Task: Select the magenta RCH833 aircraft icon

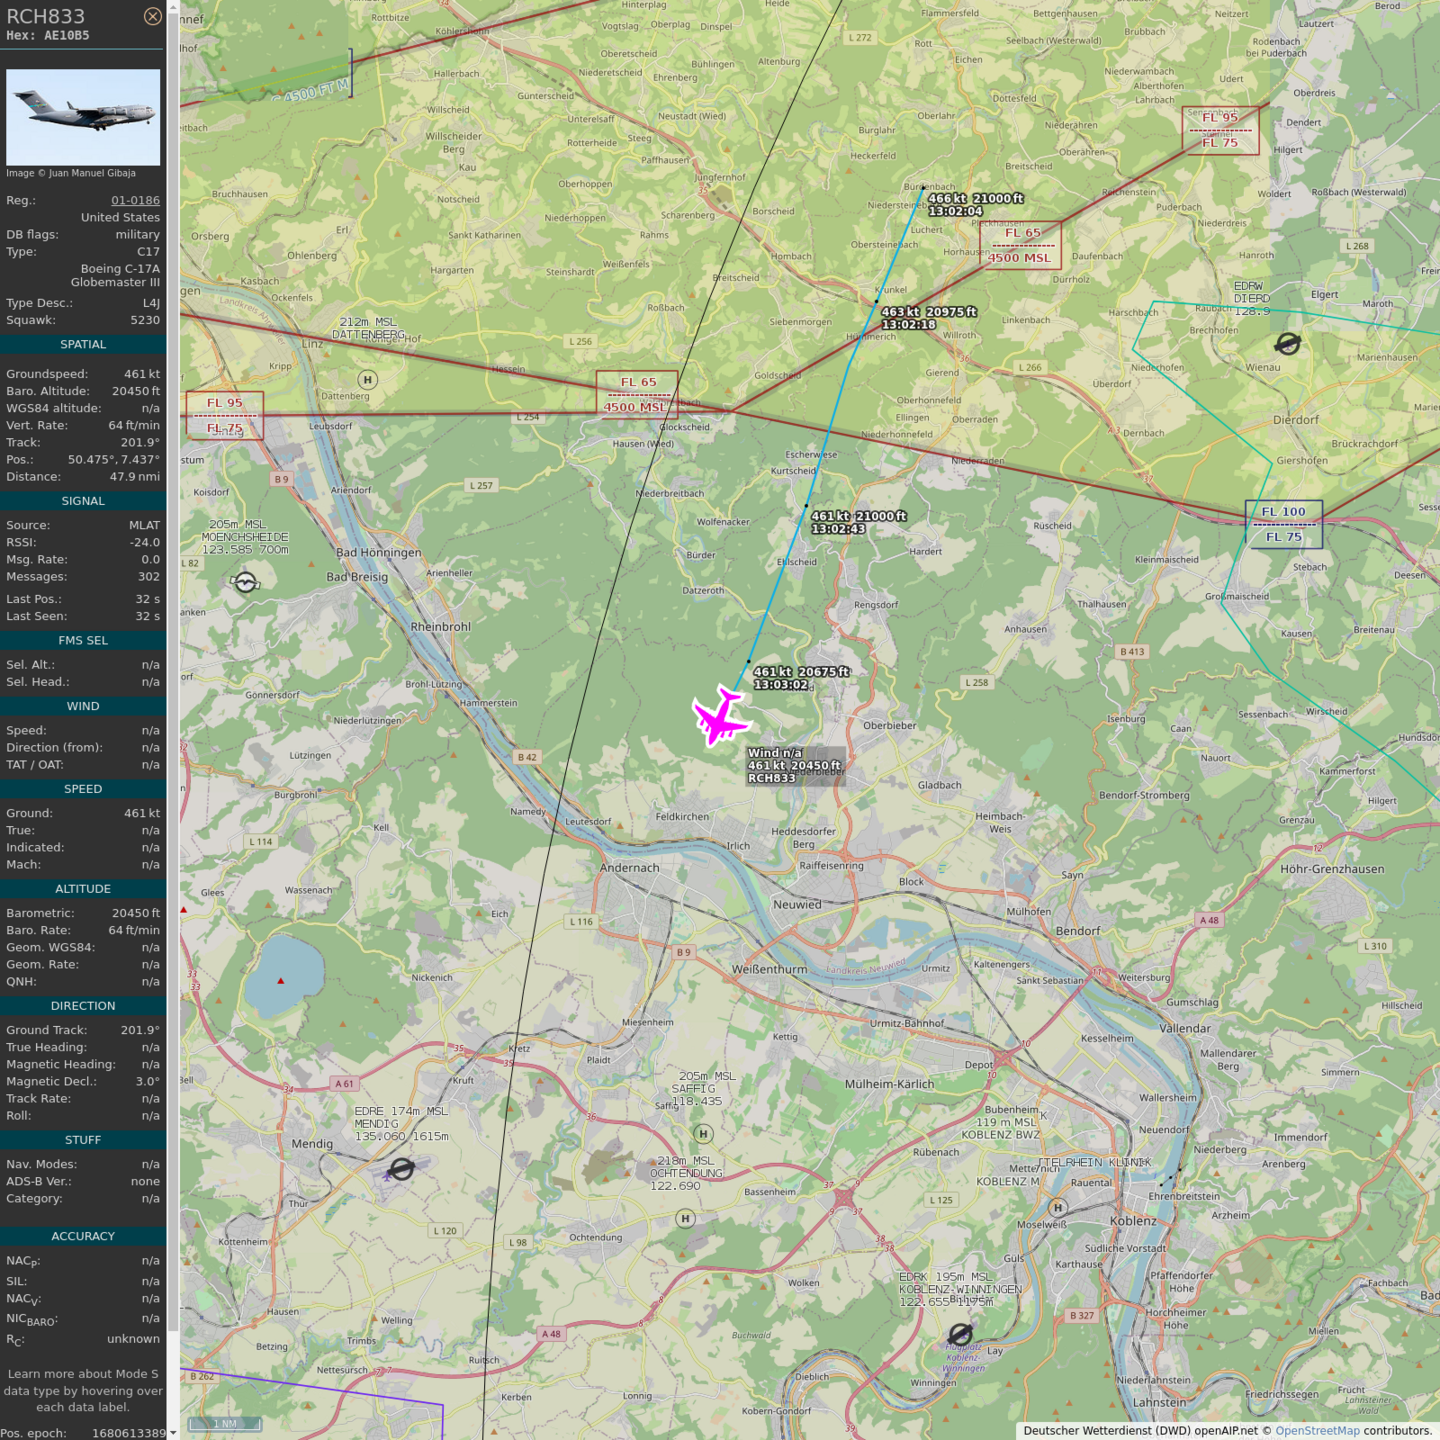Action: point(719,716)
